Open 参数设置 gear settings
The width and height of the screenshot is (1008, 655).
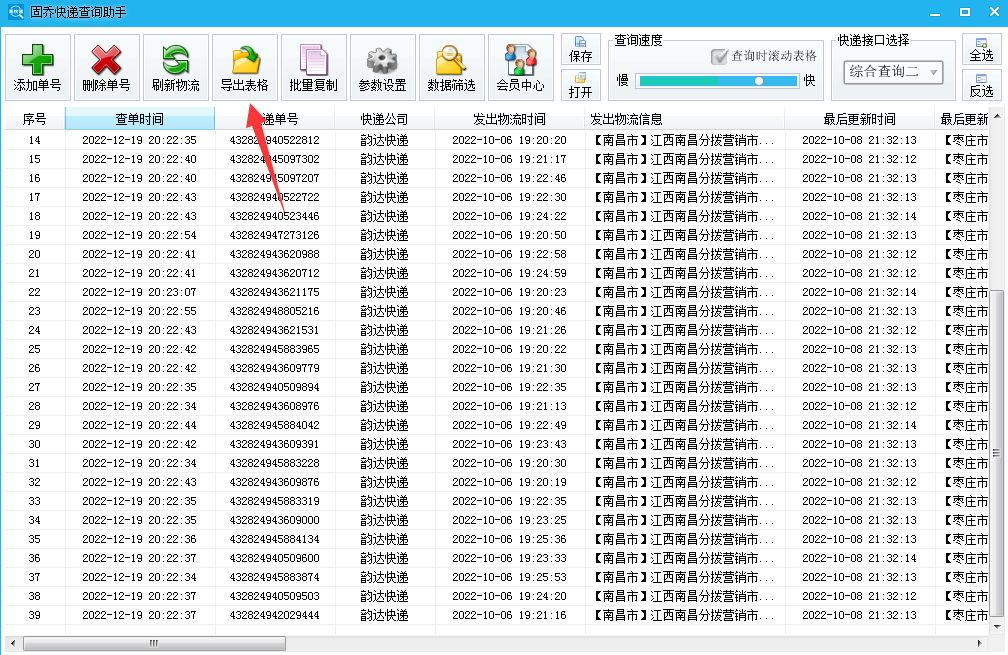382,67
